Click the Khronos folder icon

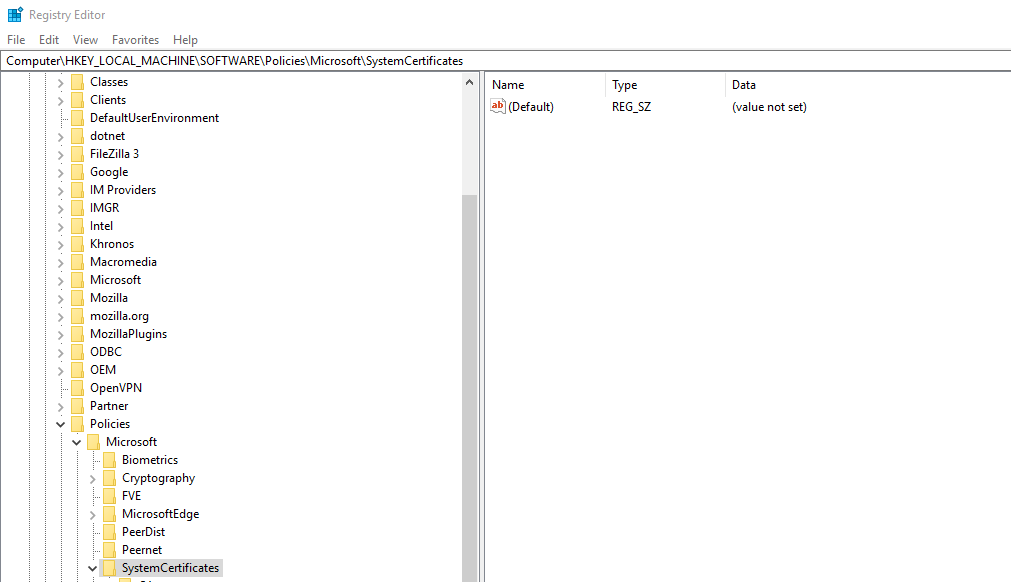pyautogui.click(x=77, y=244)
